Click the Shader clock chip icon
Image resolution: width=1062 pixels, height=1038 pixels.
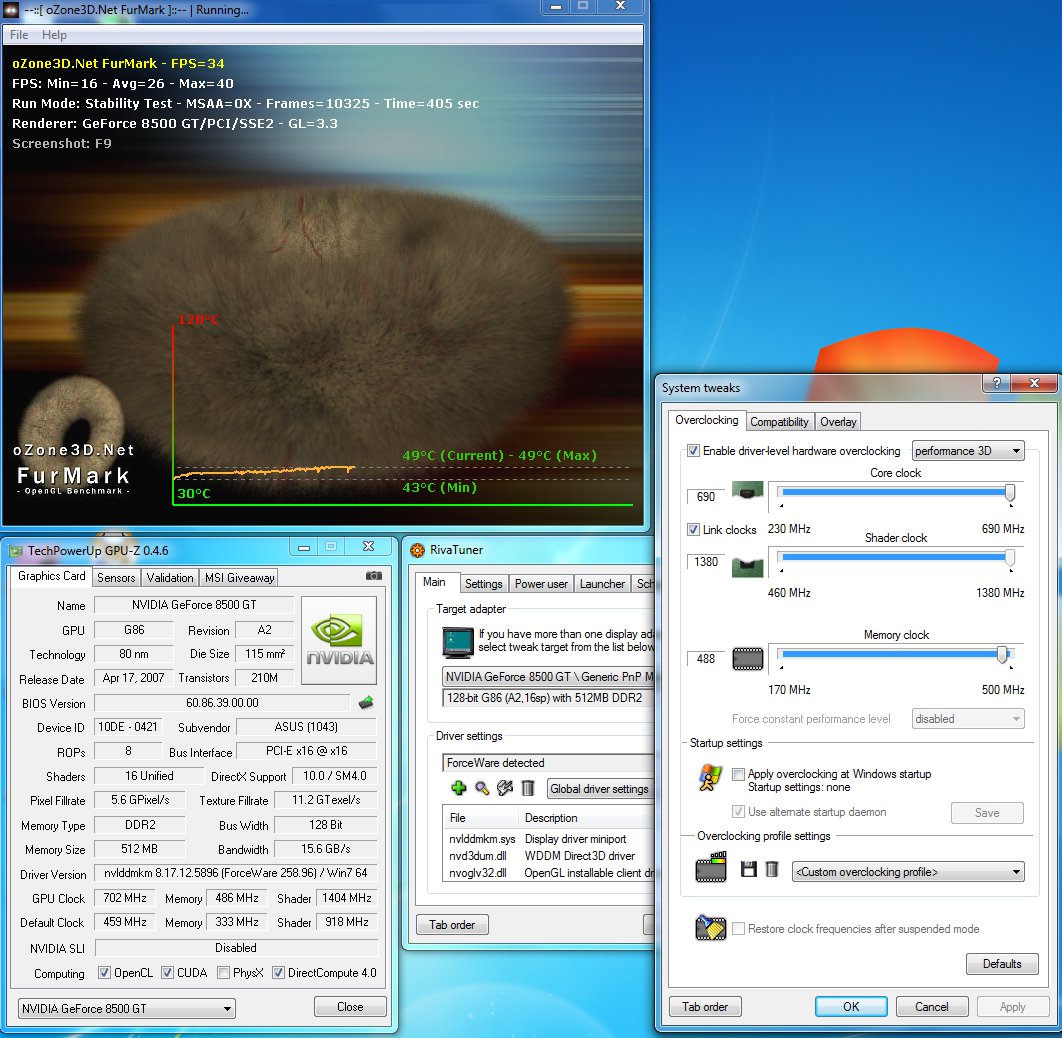pos(748,566)
